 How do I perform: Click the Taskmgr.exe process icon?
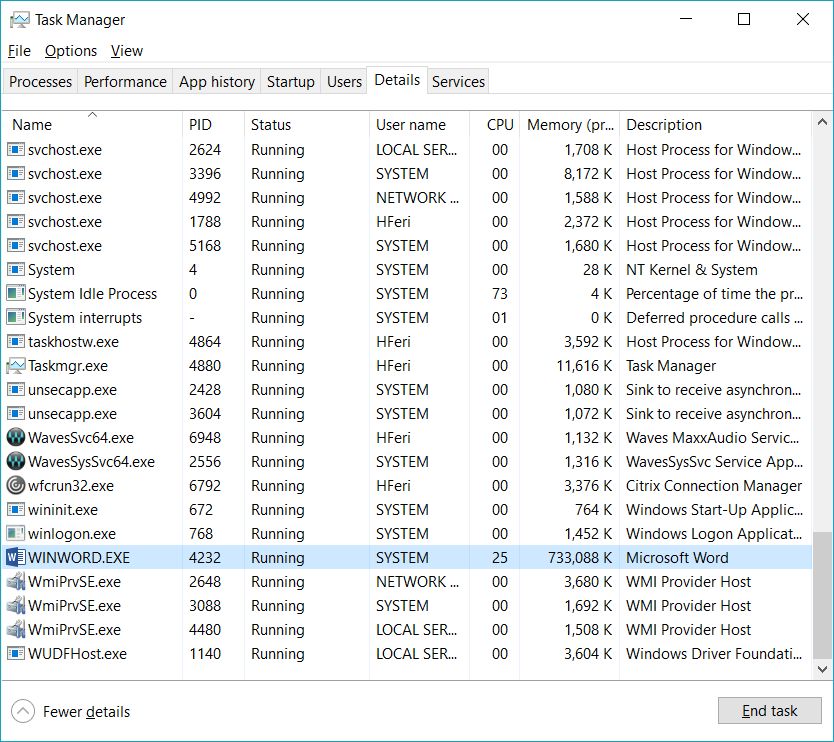coord(15,366)
